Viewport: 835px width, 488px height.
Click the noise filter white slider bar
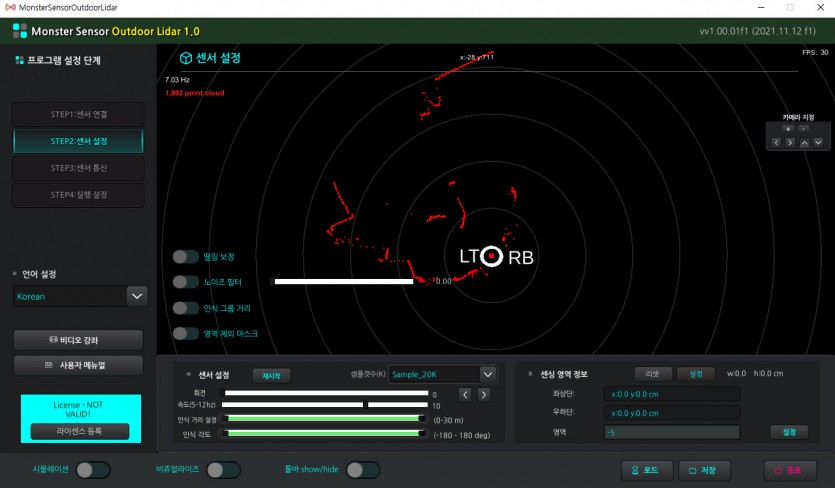(x=343, y=281)
